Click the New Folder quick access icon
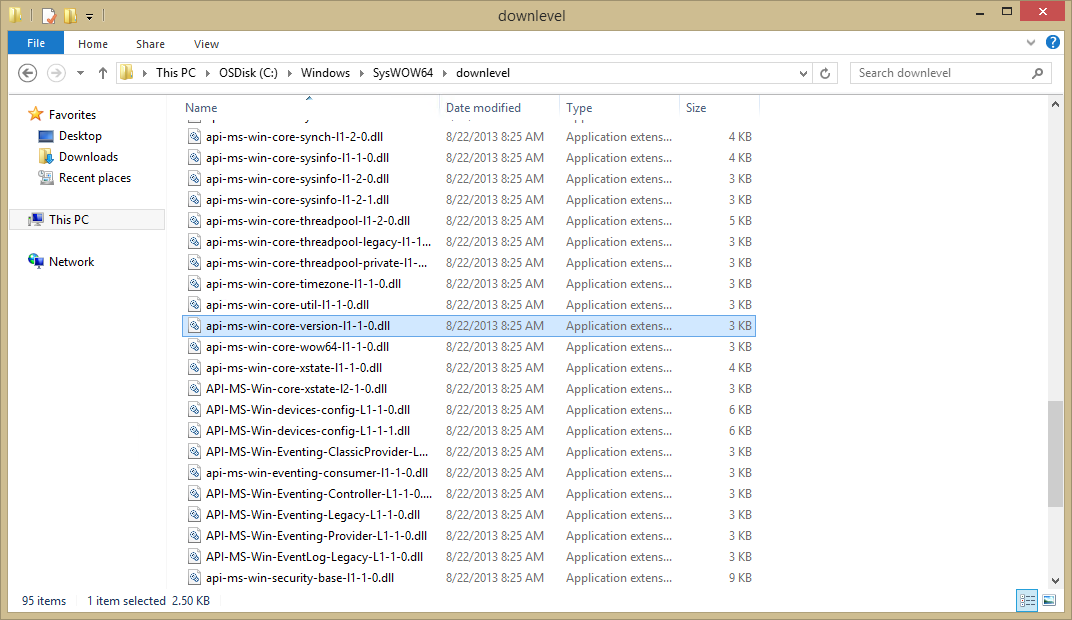 pyautogui.click(x=70, y=15)
